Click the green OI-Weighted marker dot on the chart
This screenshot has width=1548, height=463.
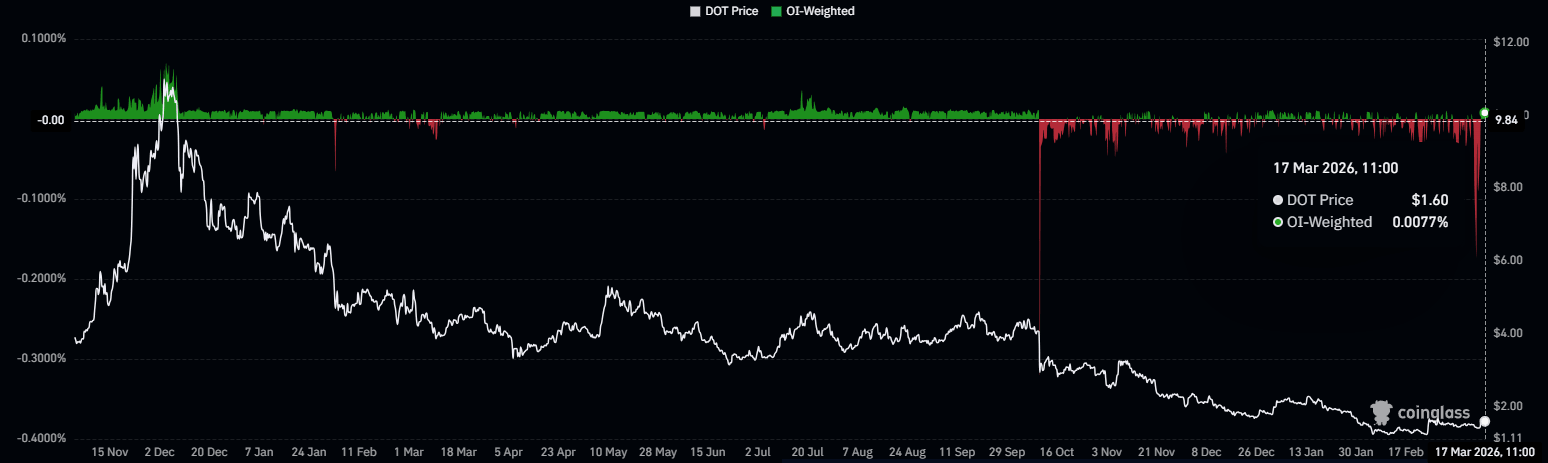1484,113
